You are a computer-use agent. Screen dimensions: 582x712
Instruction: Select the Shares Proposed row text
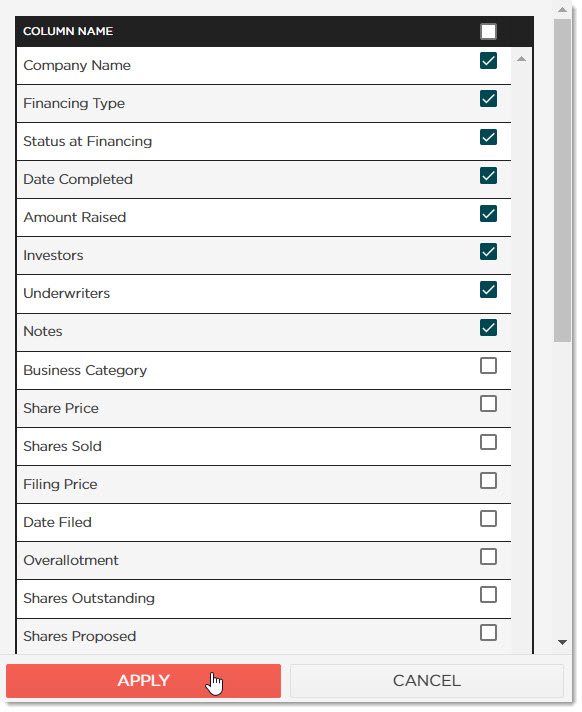click(80, 637)
